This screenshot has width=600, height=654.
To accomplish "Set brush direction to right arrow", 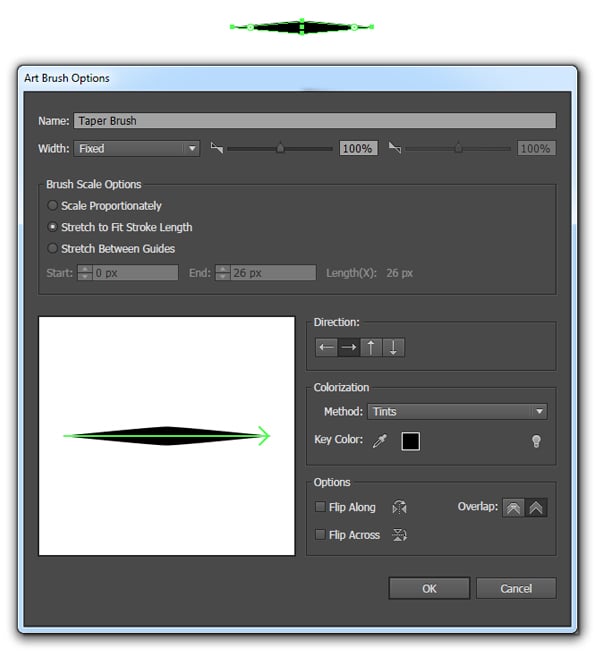I will [349, 347].
